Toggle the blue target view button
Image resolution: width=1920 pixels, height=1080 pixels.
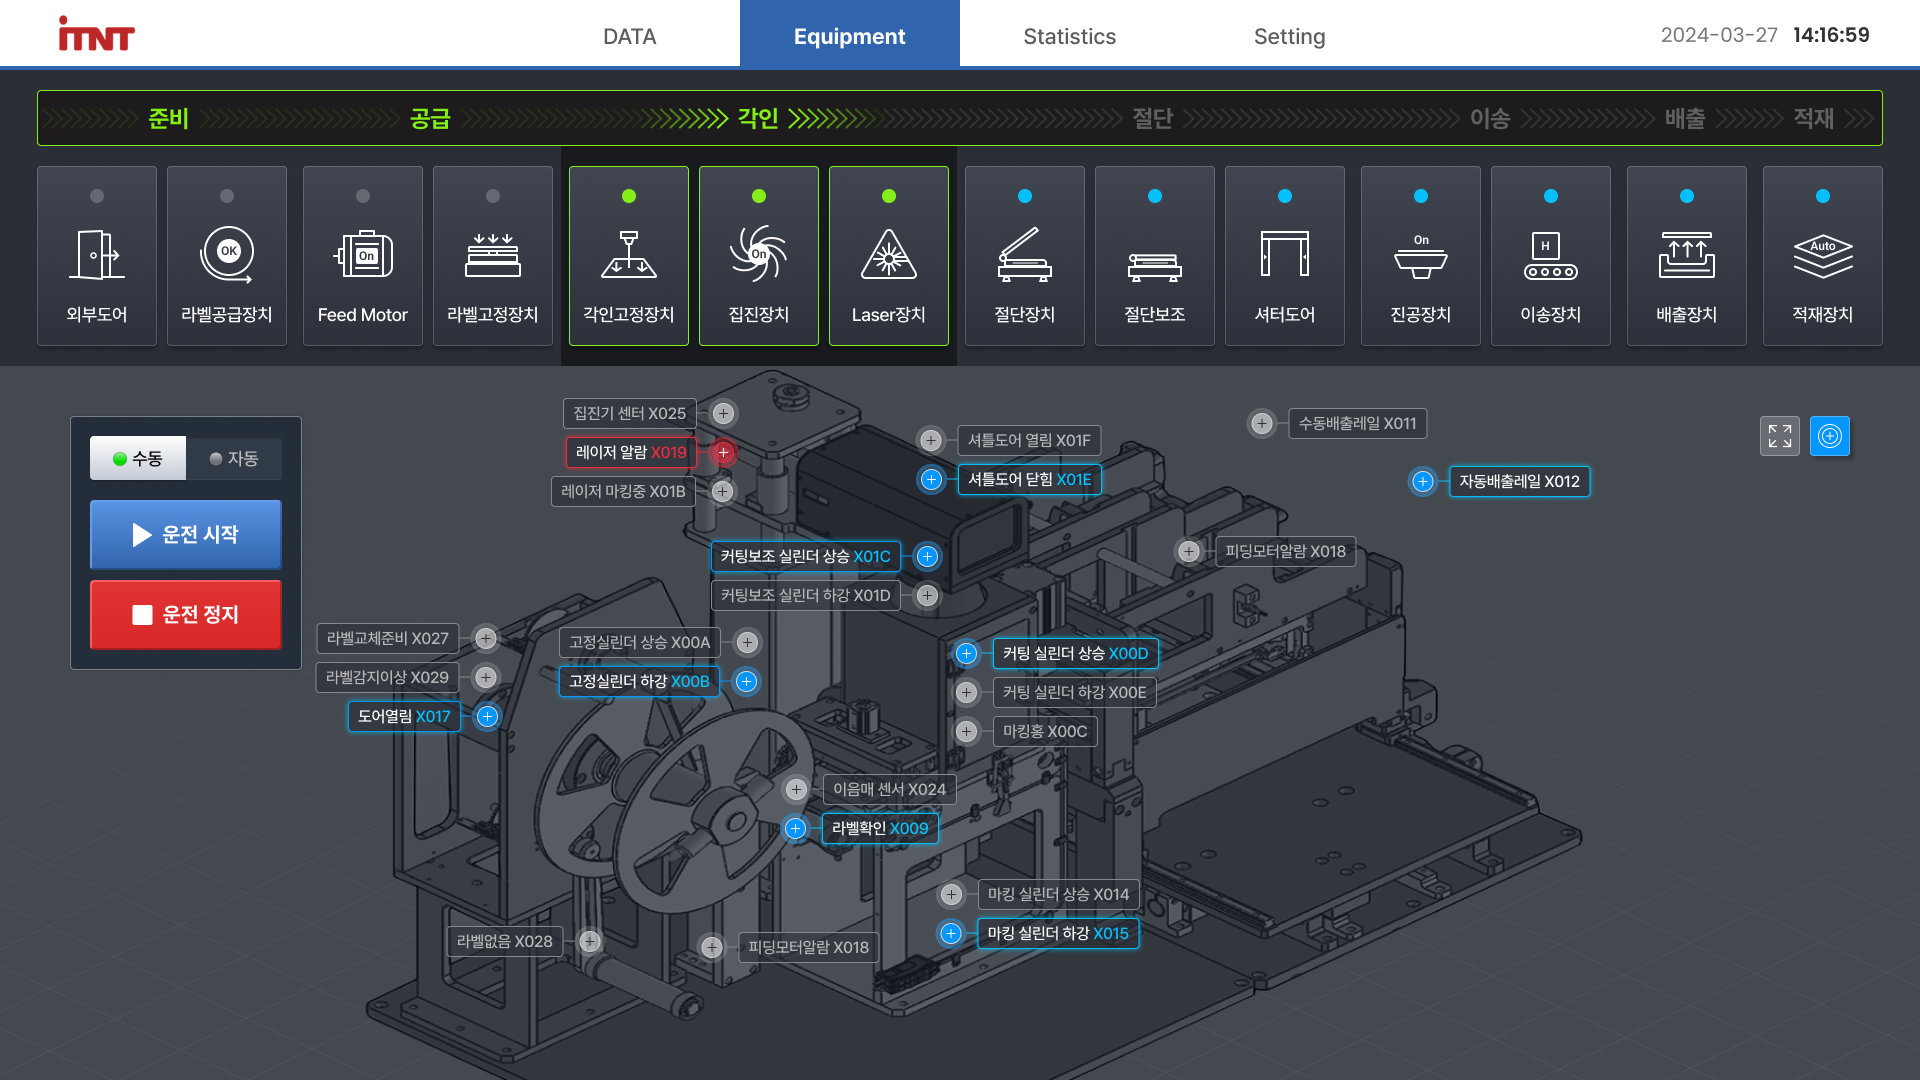1829,436
